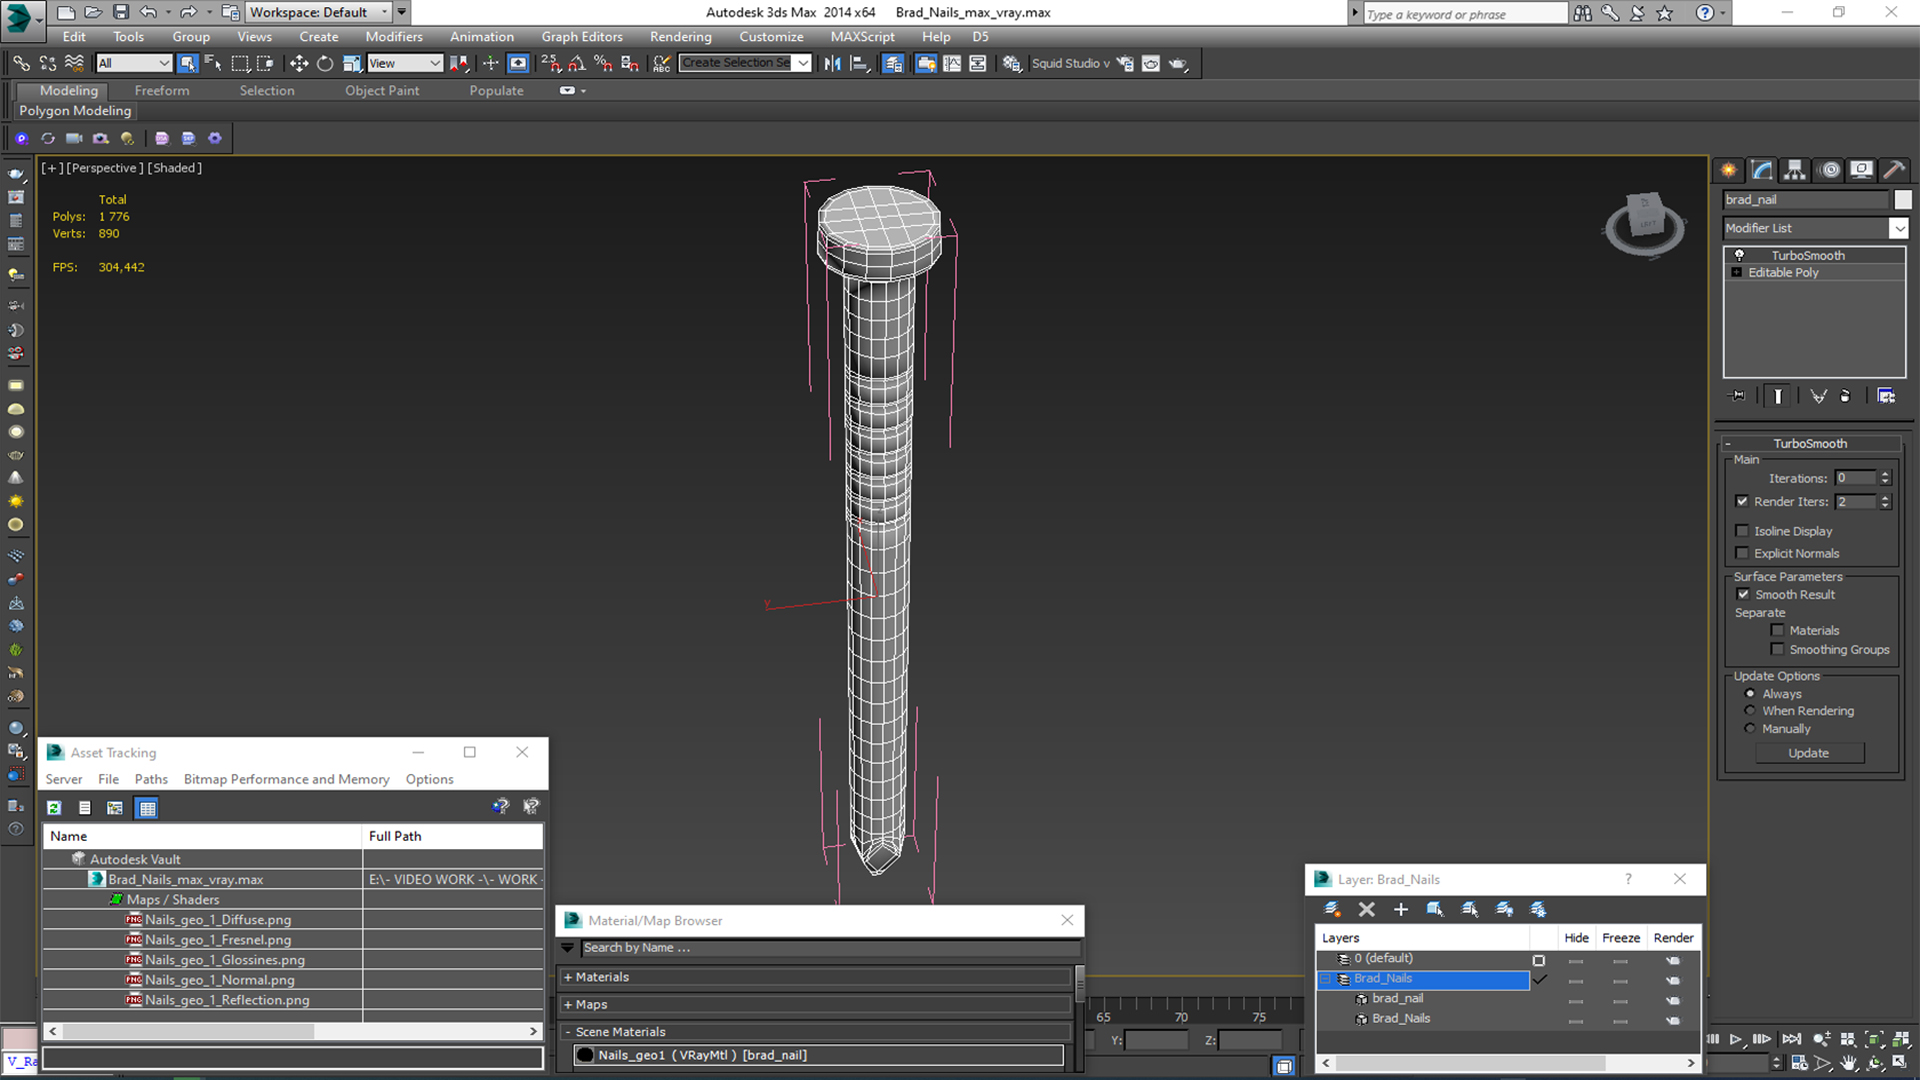This screenshot has height=1080, width=1920.
Task: Select Always radio button in Update Options
Action: pyautogui.click(x=1750, y=692)
